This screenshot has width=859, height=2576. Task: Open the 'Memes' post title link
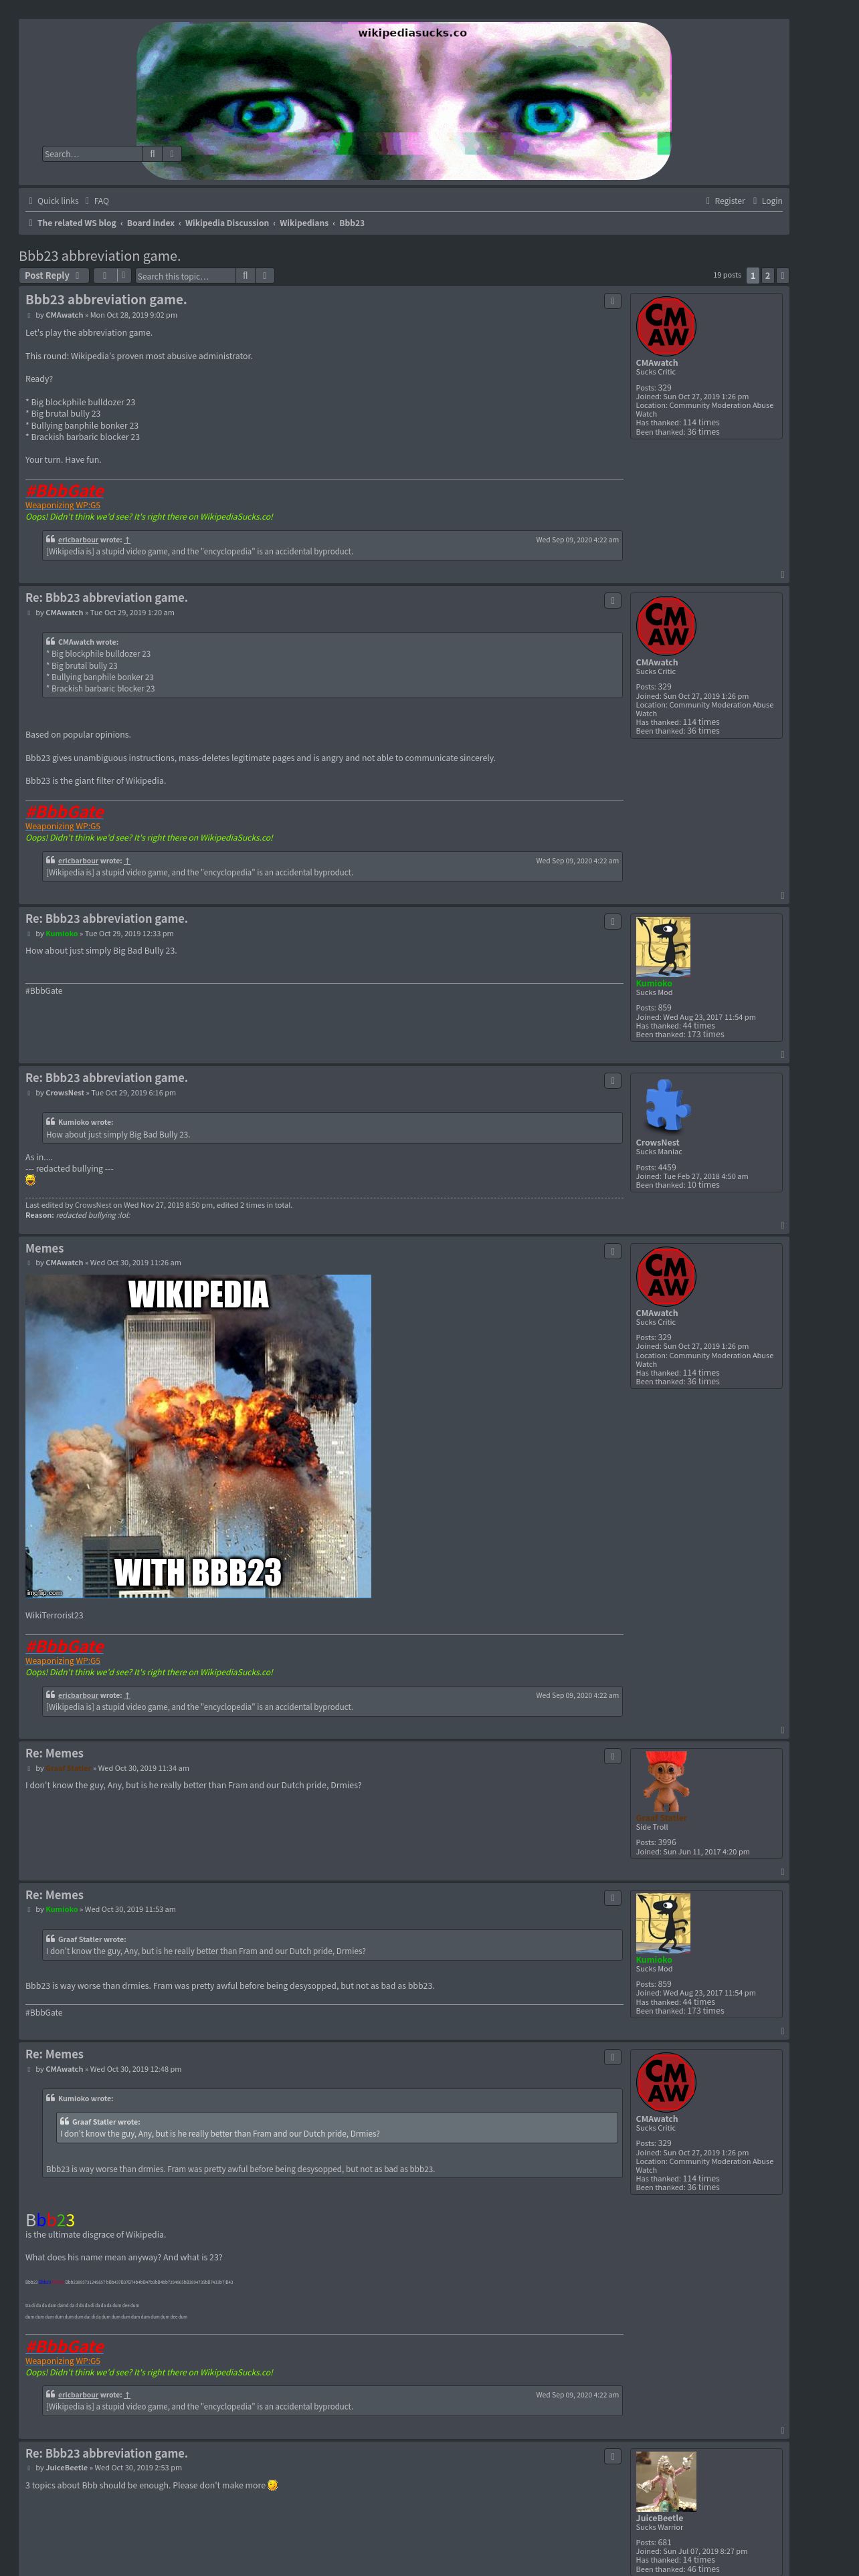pyautogui.click(x=44, y=1248)
